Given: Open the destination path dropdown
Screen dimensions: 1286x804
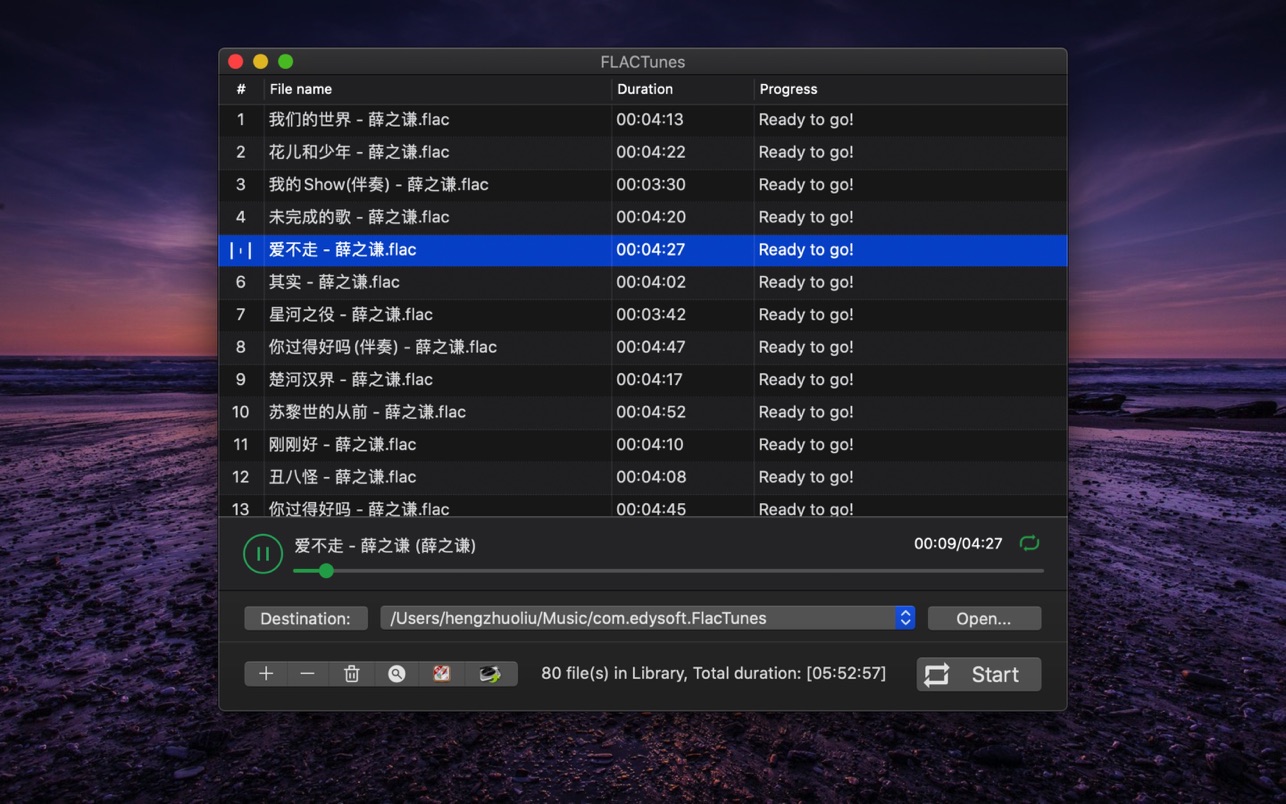Looking at the screenshot, I should [x=904, y=618].
